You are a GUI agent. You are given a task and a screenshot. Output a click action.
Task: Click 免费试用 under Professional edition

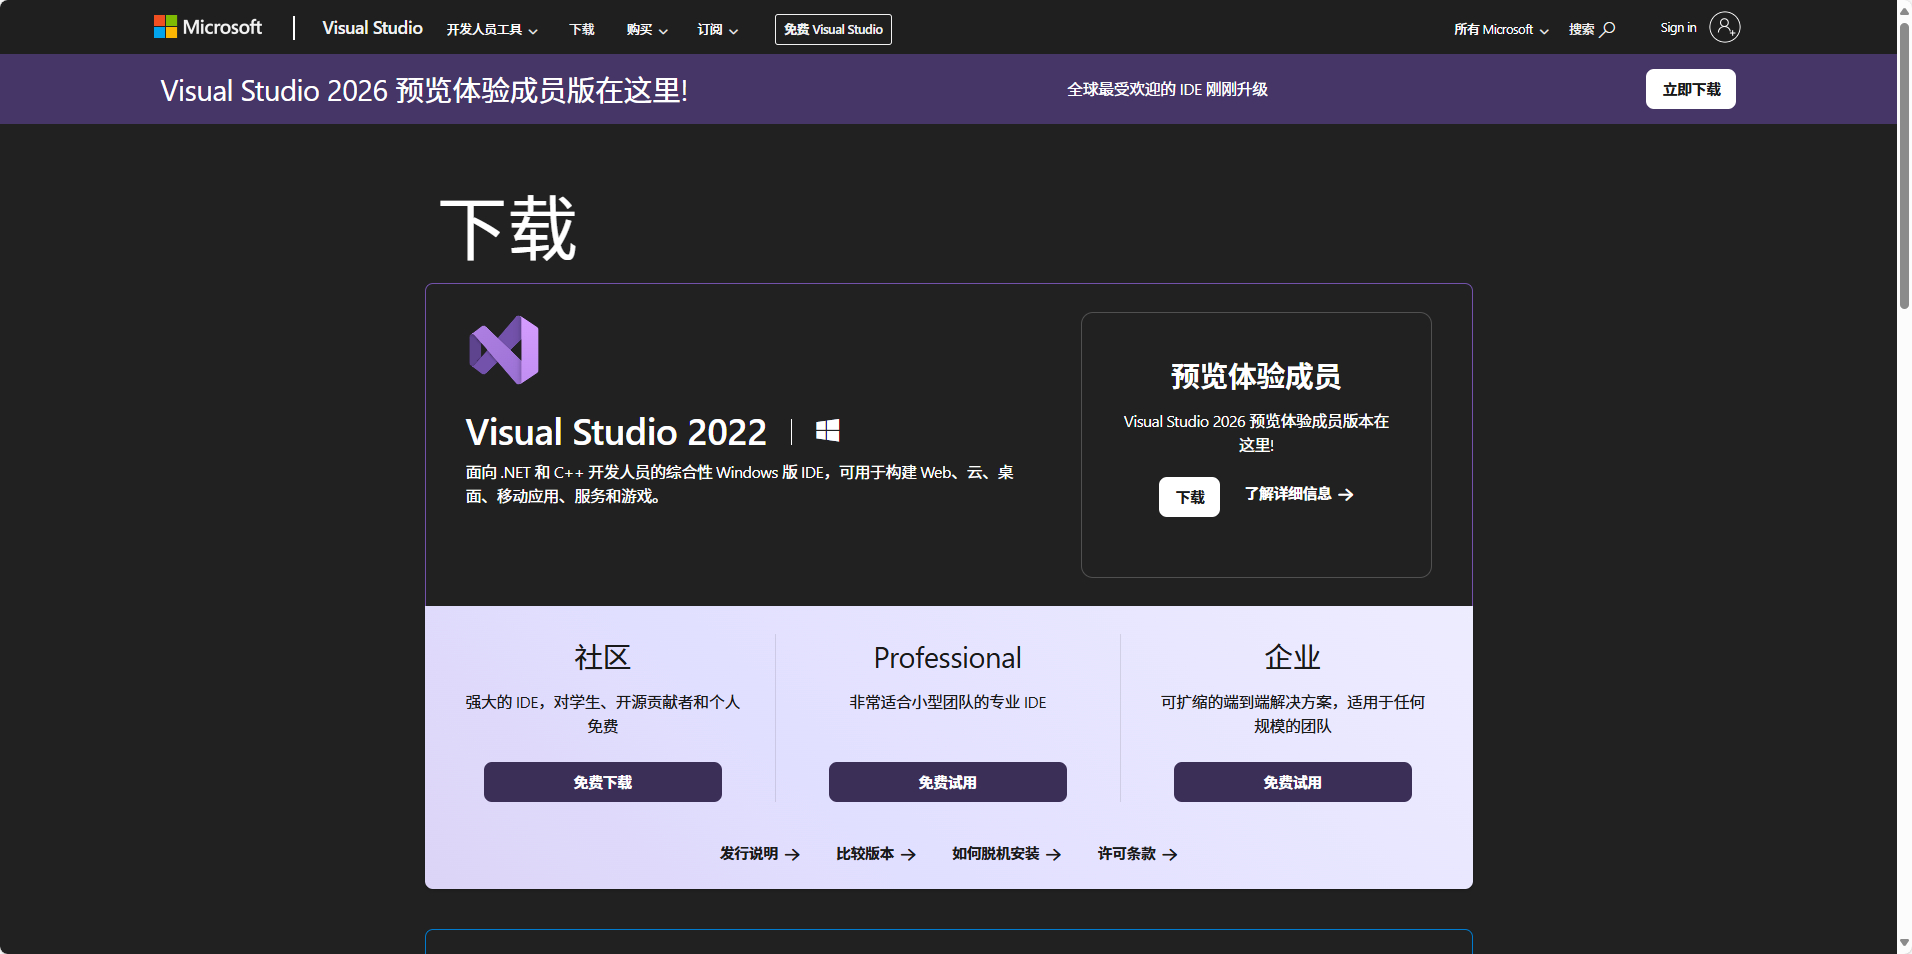click(947, 782)
